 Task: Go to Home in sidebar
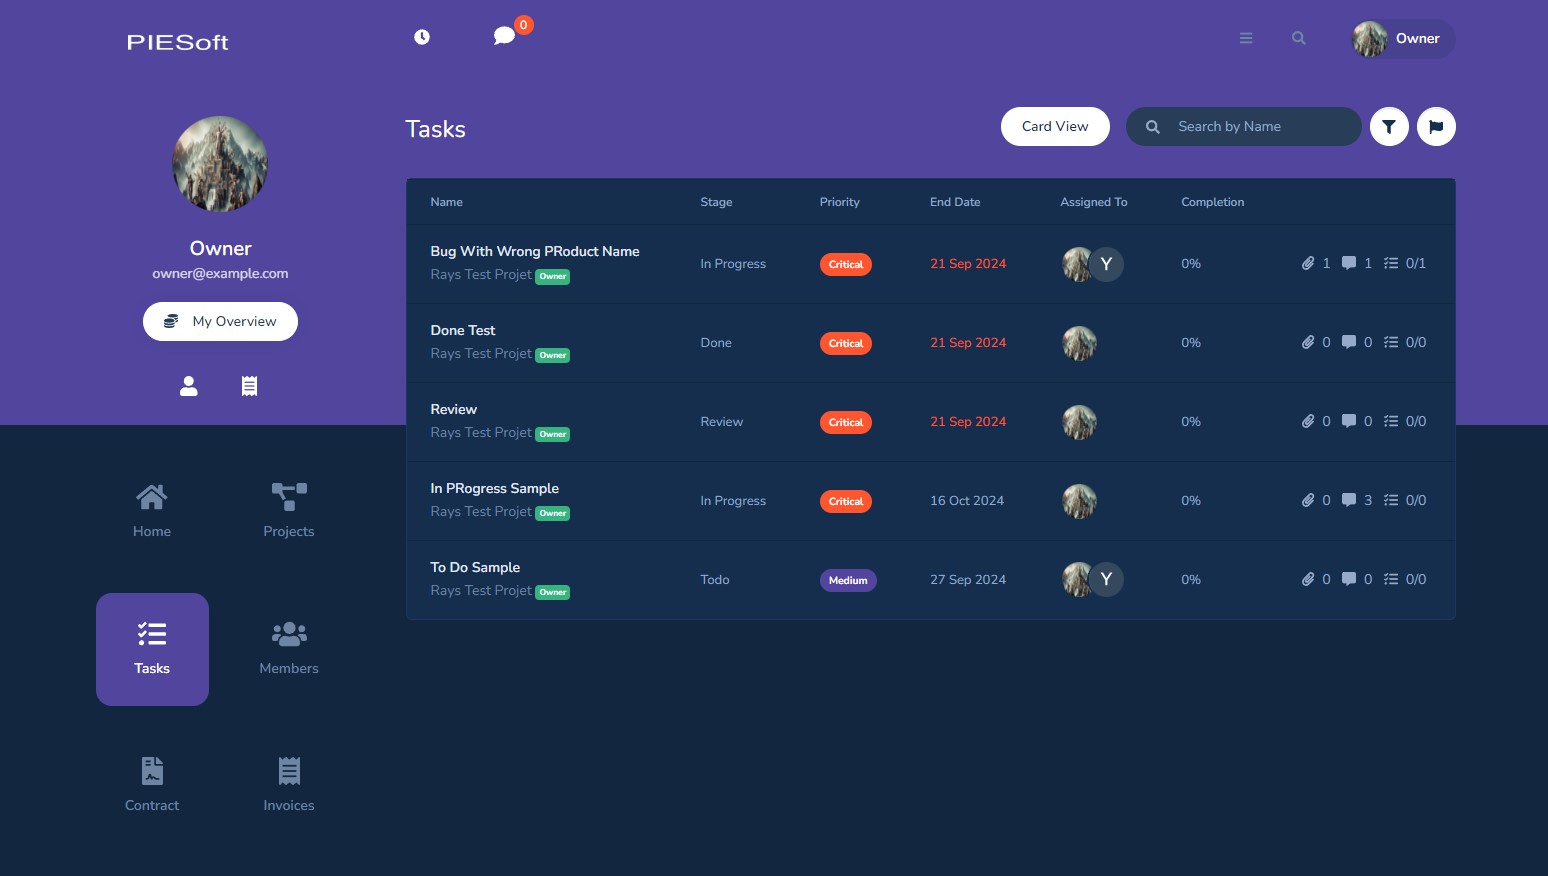[x=152, y=511]
